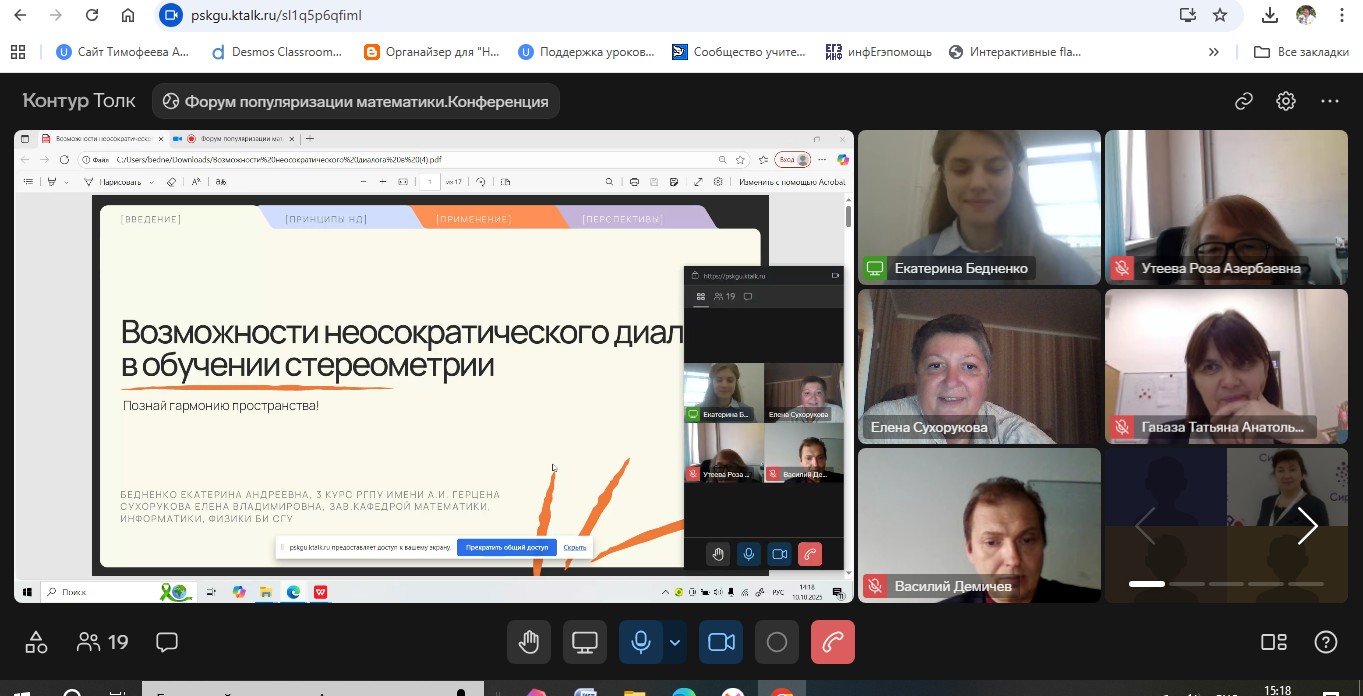Open the three-dot more options menu

(1329, 101)
